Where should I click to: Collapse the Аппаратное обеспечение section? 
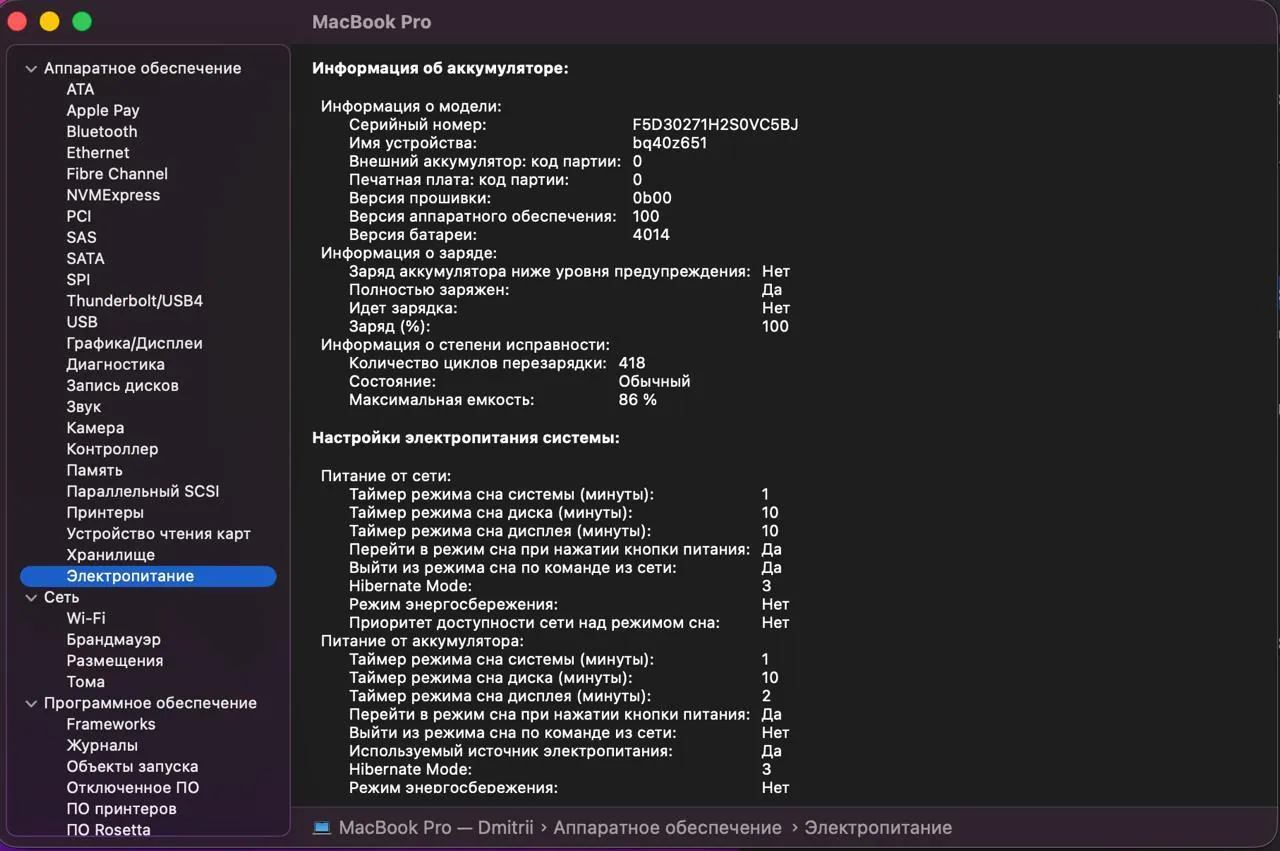coord(32,69)
